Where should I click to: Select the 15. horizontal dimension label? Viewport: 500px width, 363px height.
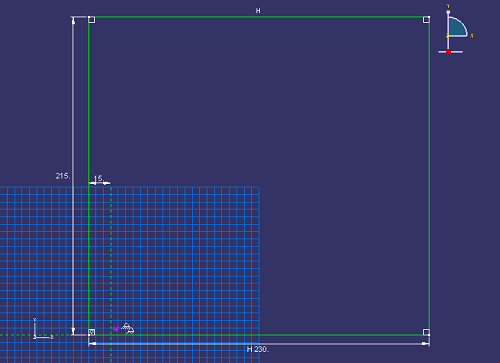coord(99,178)
